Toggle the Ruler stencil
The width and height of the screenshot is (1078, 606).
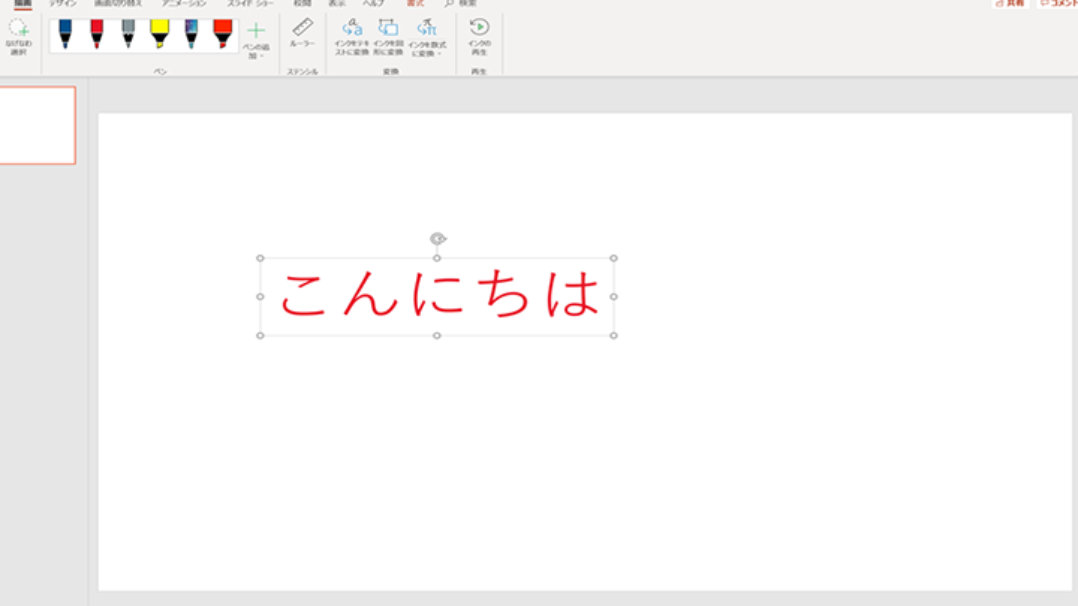302,32
